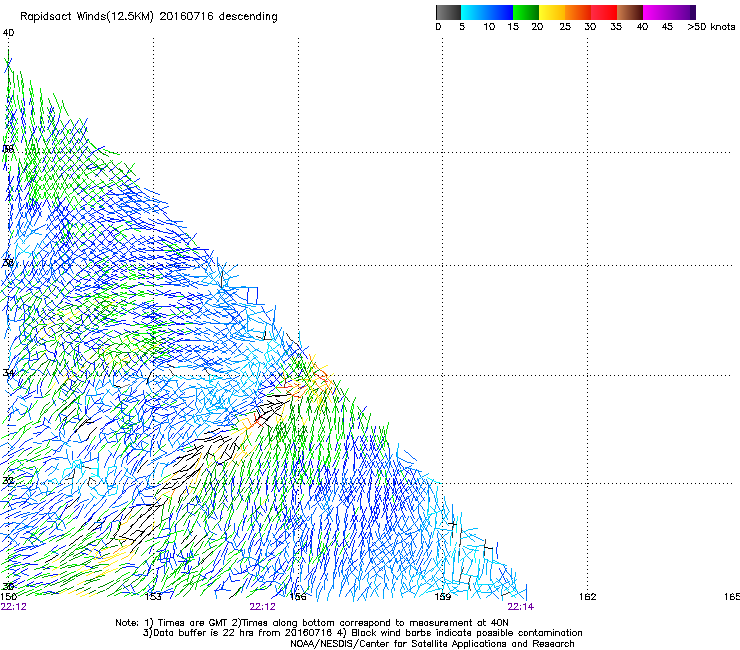The image size is (740, 650).
Task: Click the "Data buffer is 22 hrs" note
Action: (x=204, y=633)
